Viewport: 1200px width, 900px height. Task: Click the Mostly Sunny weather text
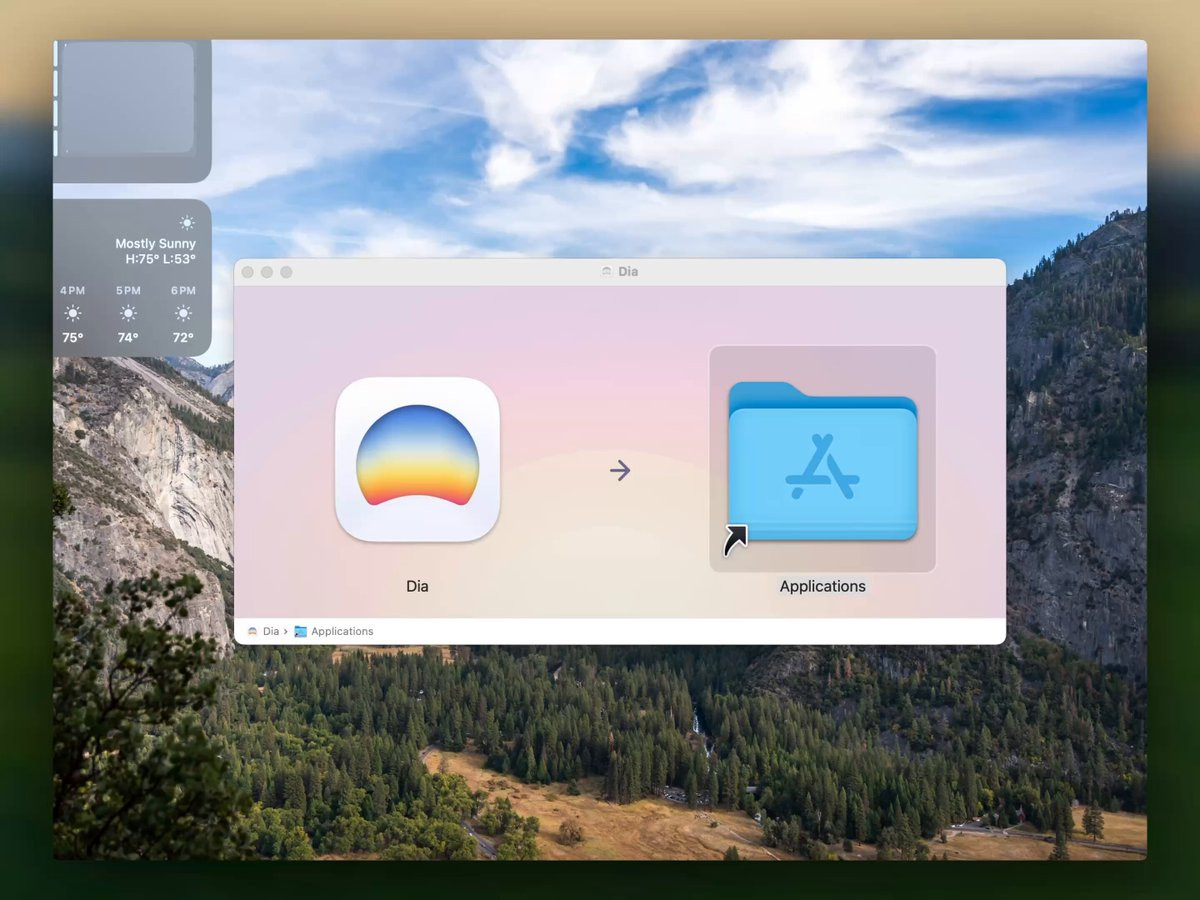click(155, 243)
